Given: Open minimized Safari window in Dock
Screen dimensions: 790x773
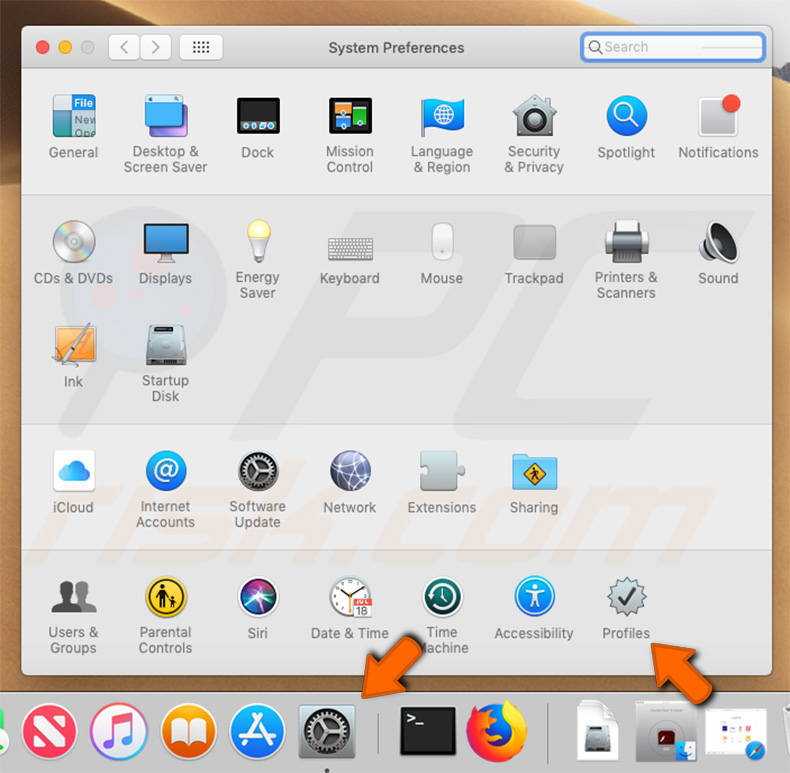Looking at the screenshot, I should tap(736, 732).
